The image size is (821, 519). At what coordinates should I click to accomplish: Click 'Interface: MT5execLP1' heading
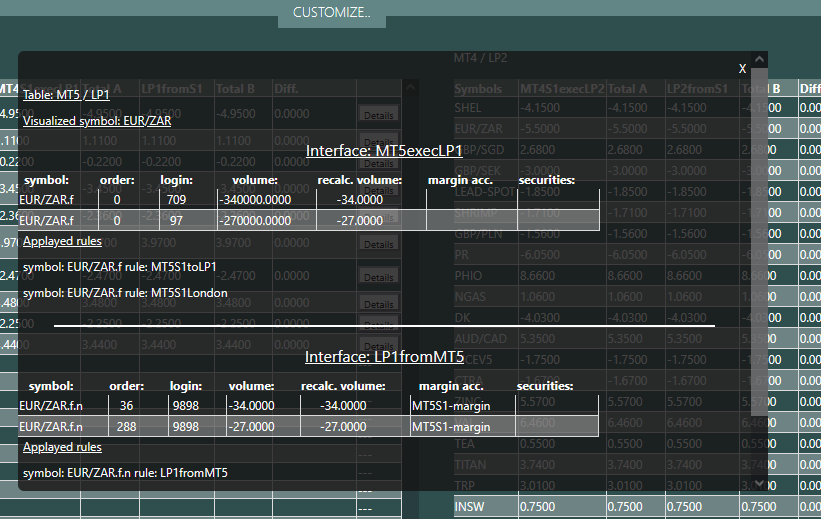click(x=384, y=151)
